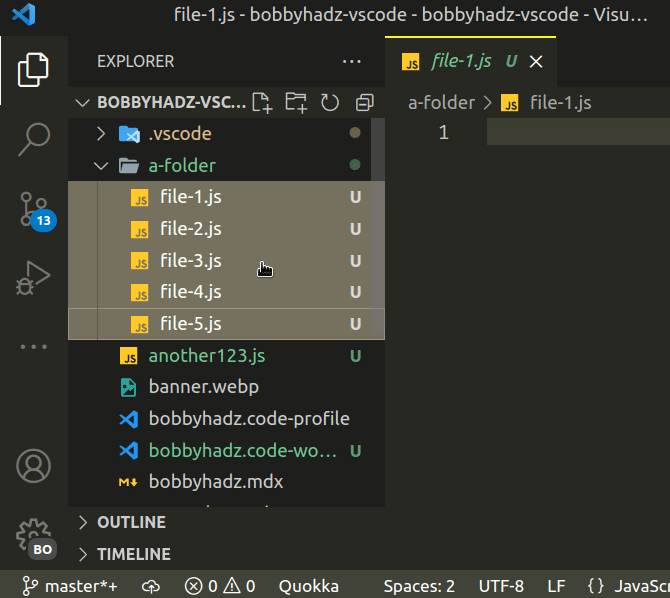Viewport: 670px width, 598px height.
Task: Select file-3.js in the explorer tree
Action: click(226, 260)
